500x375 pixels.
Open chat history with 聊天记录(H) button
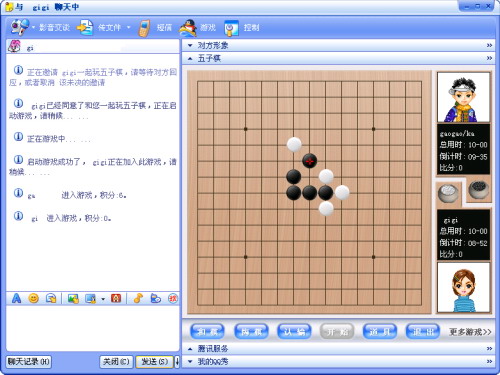click(x=29, y=362)
